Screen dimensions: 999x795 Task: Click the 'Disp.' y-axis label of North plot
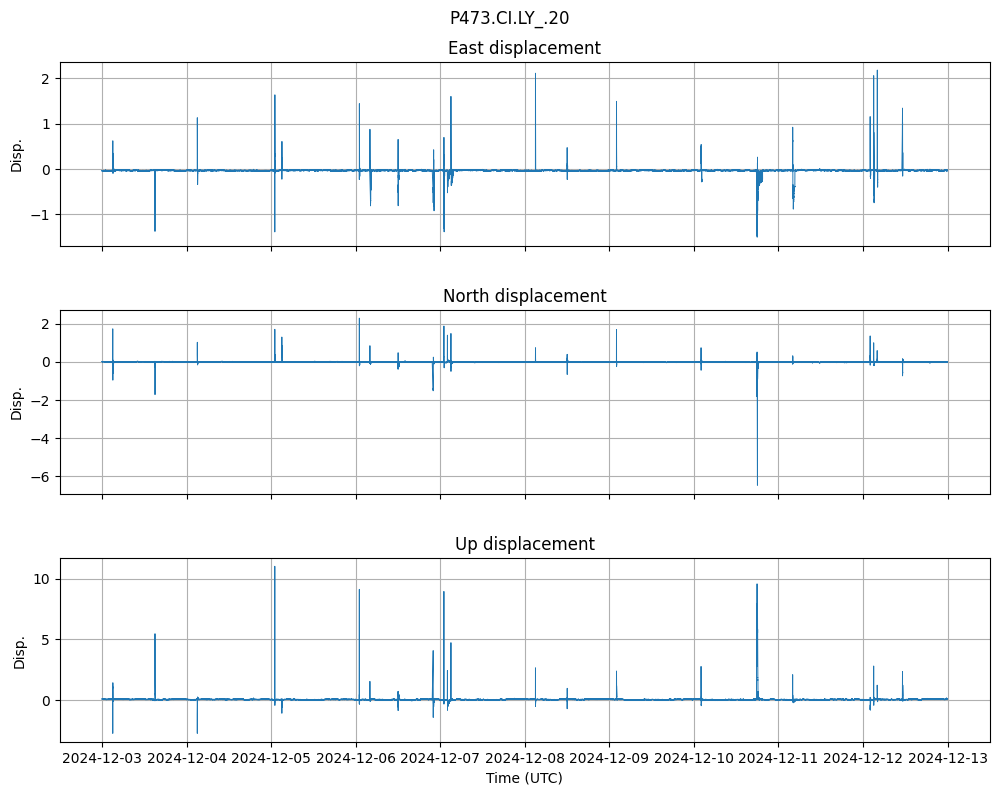click(17, 402)
